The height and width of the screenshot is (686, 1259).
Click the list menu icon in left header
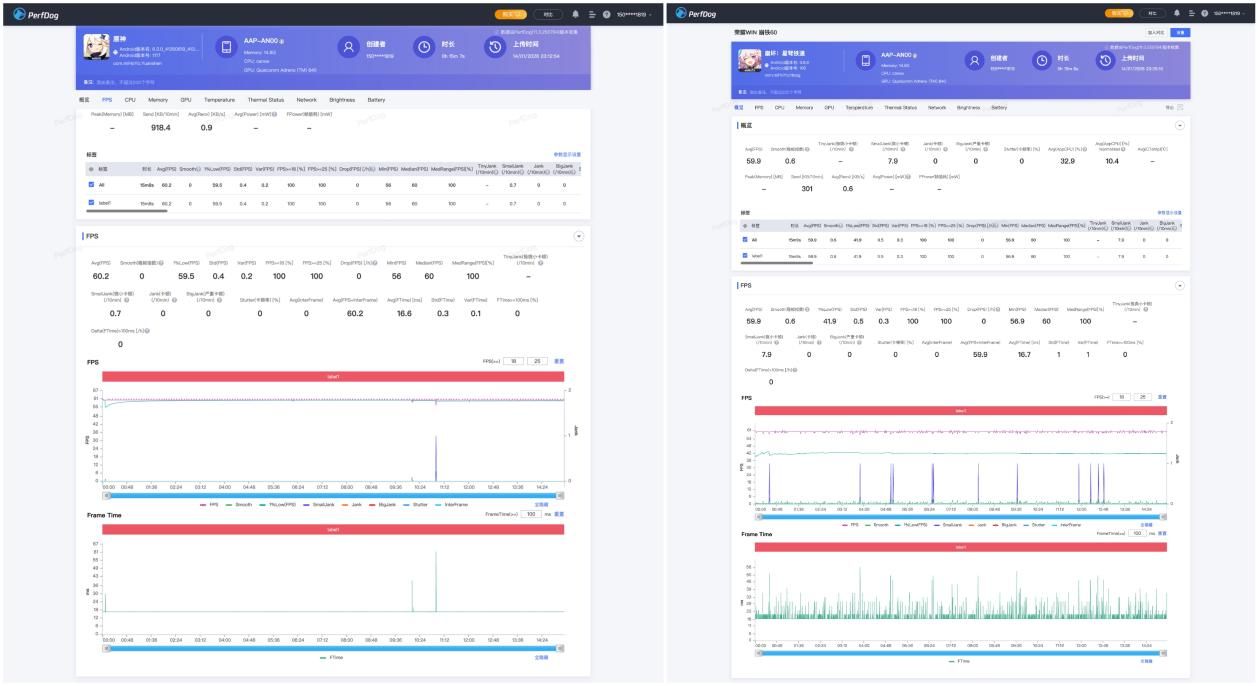click(592, 14)
